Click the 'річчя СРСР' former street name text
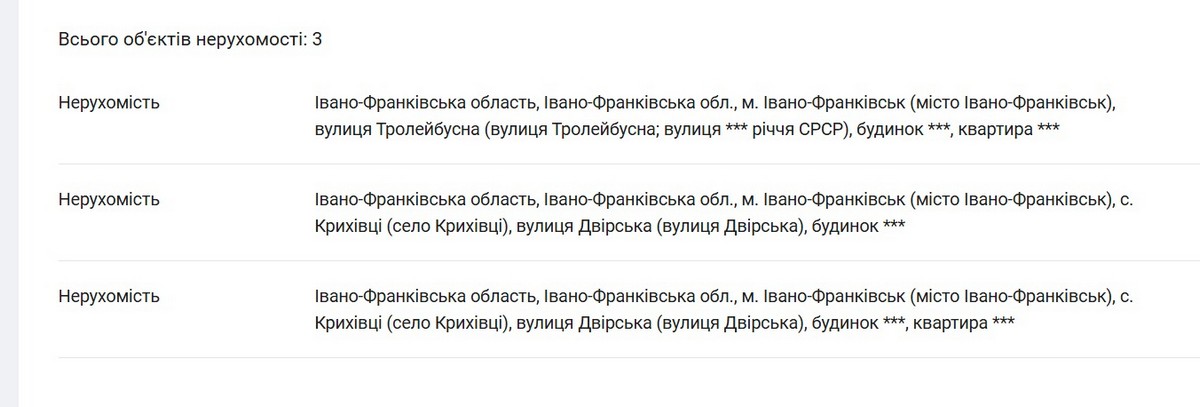 pyautogui.click(x=793, y=130)
